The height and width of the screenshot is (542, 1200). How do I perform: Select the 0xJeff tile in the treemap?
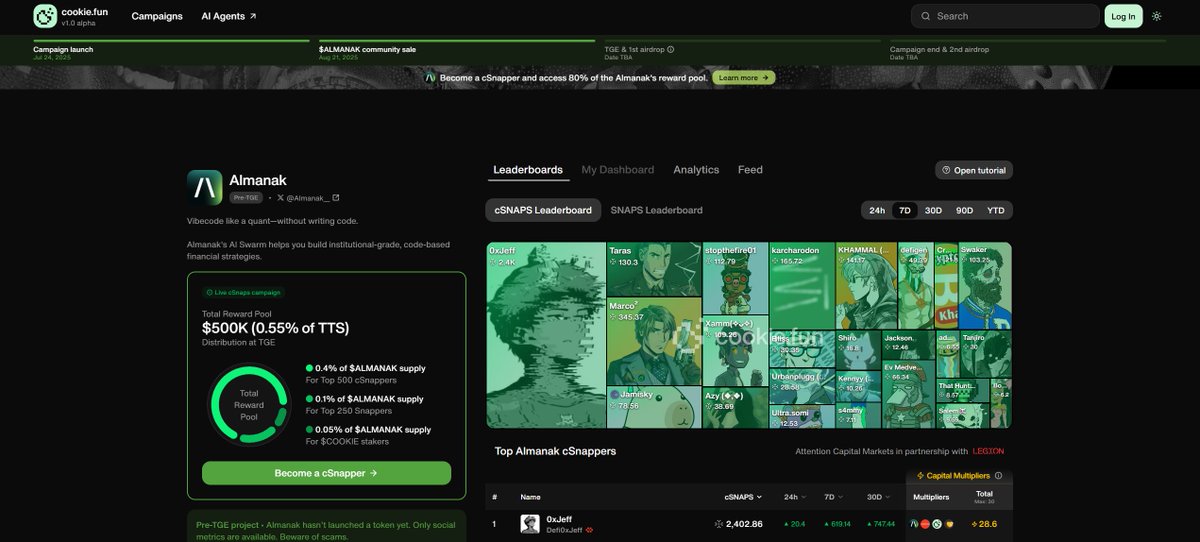(546, 335)
